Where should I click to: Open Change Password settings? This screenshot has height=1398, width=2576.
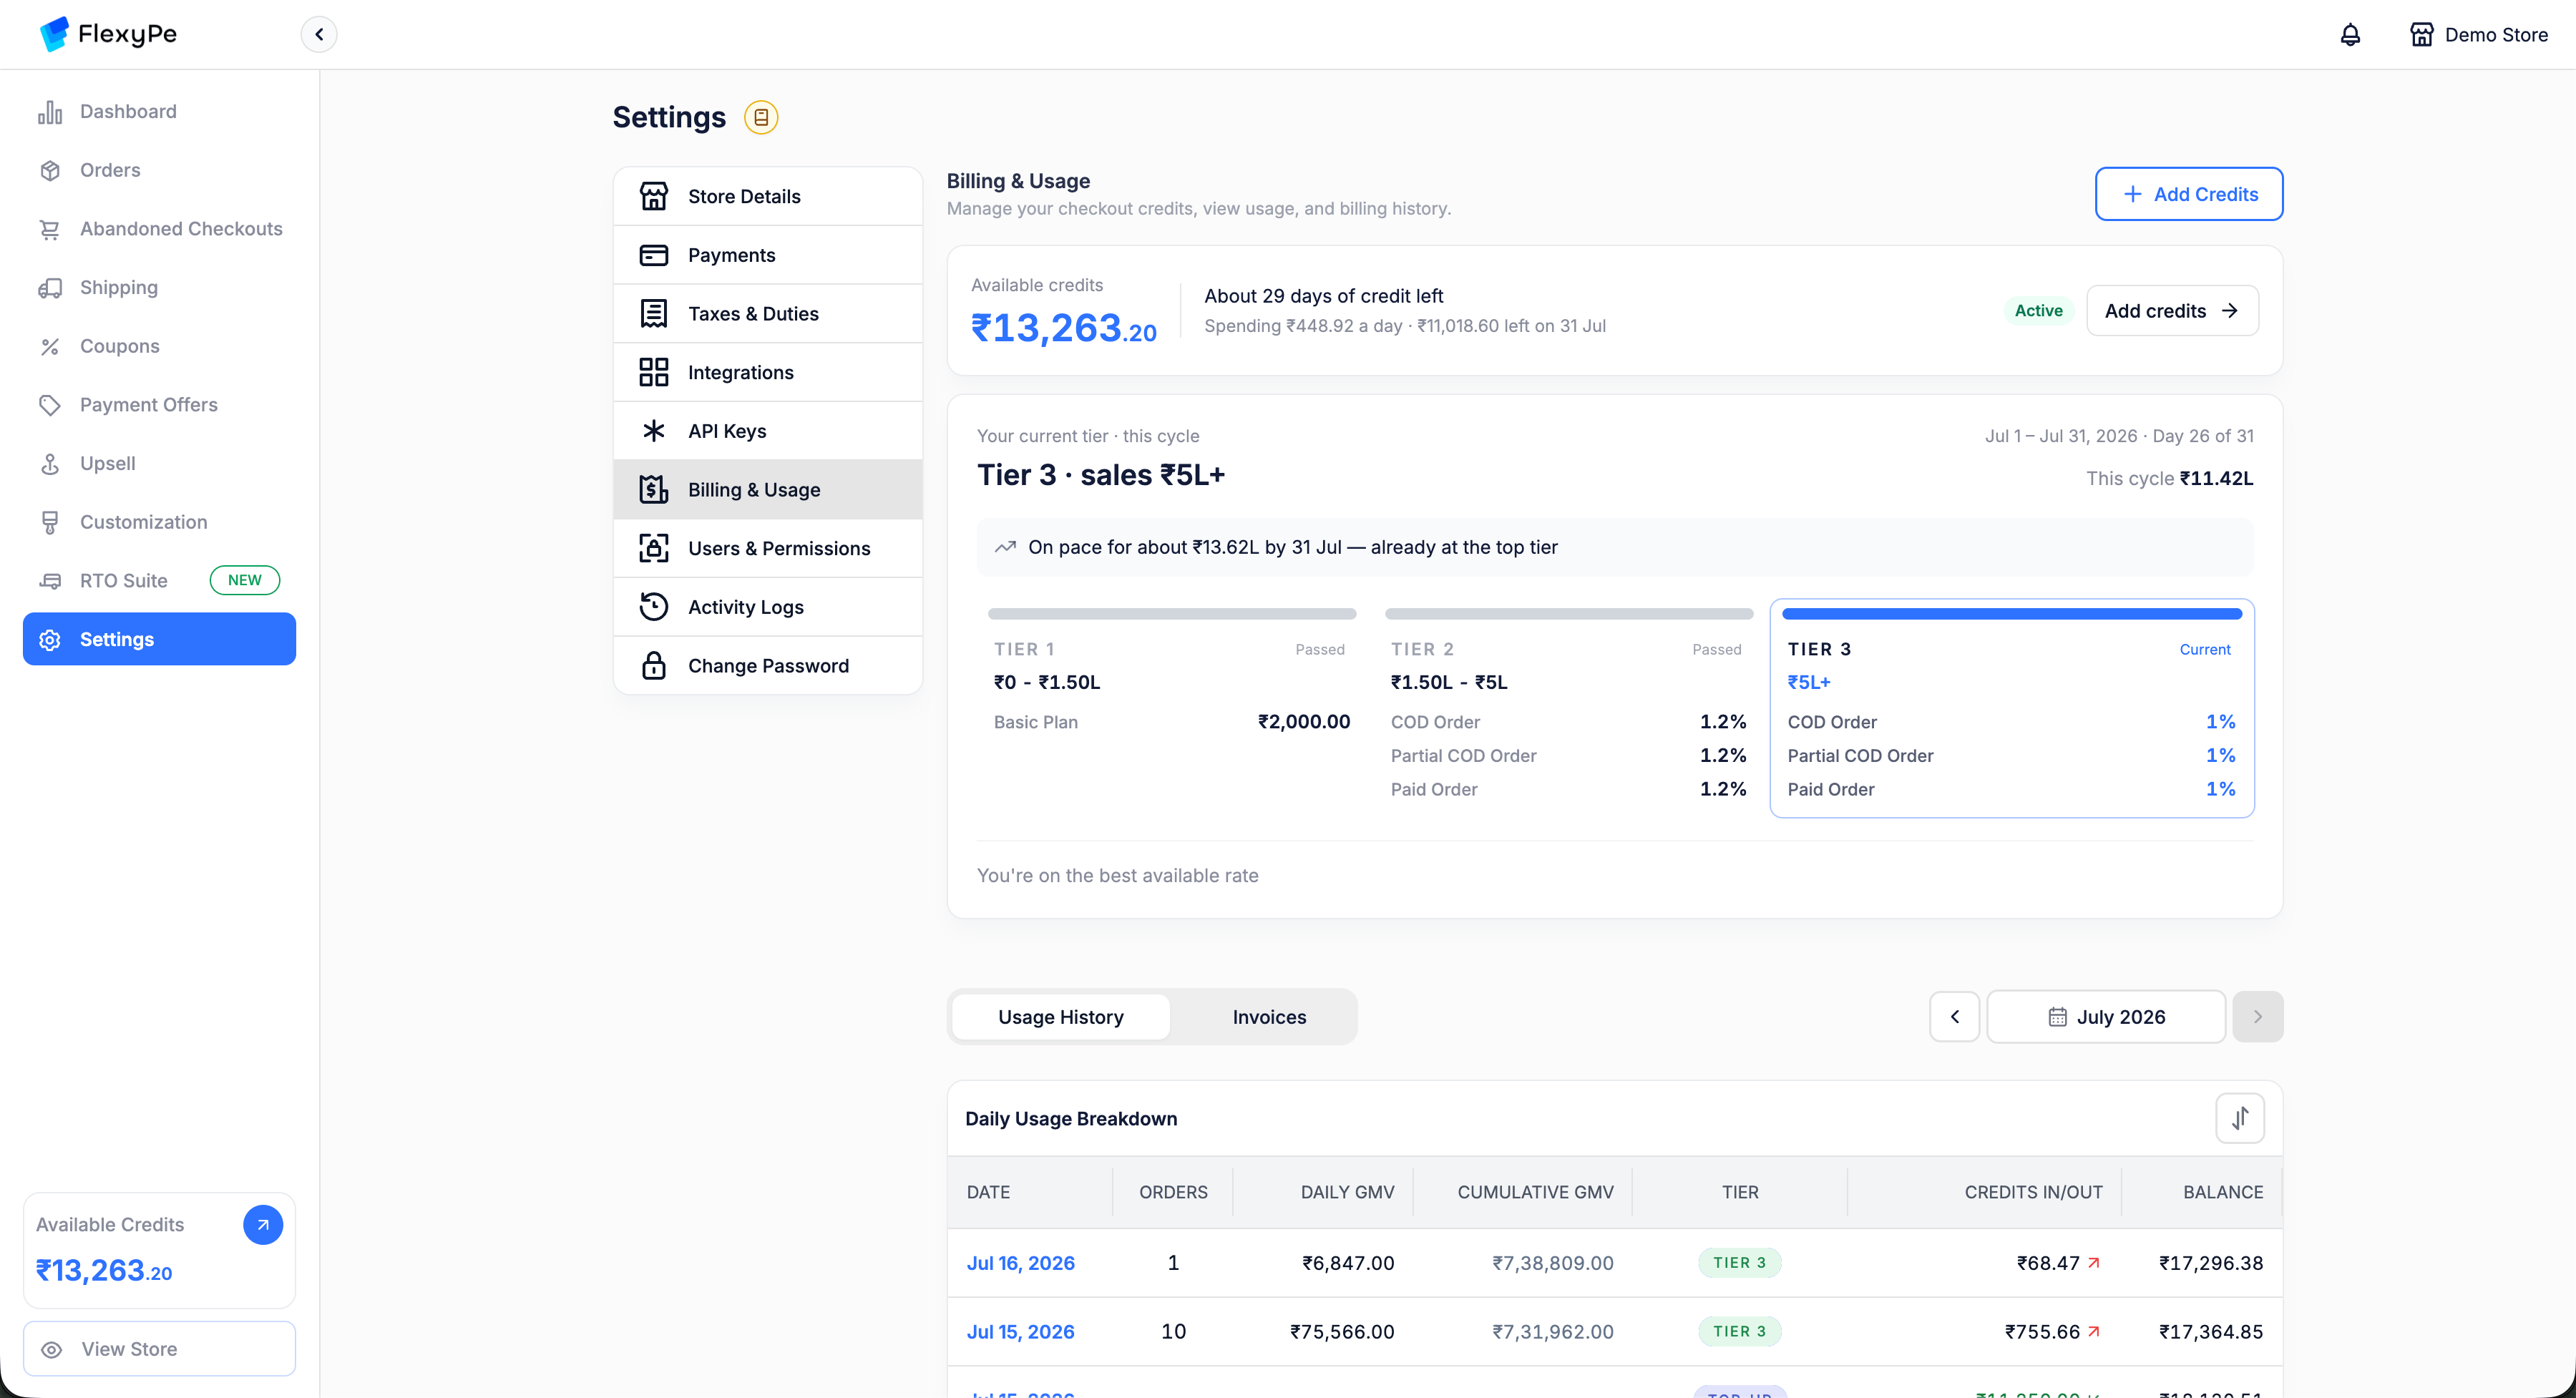[768, 666]
